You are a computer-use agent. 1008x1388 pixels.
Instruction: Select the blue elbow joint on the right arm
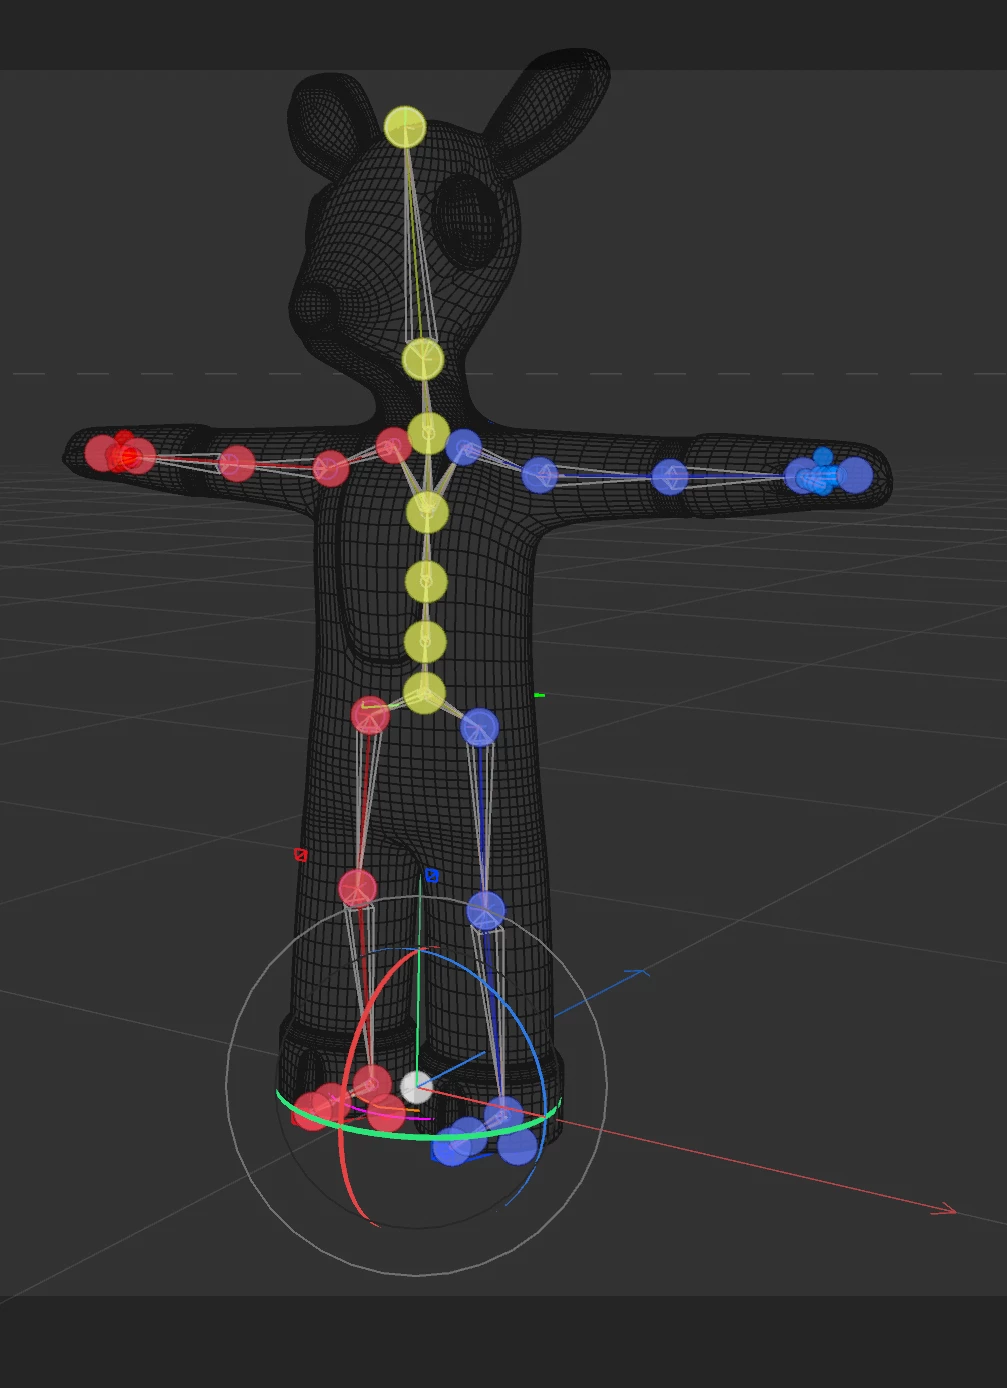click(x=671, y=476)
